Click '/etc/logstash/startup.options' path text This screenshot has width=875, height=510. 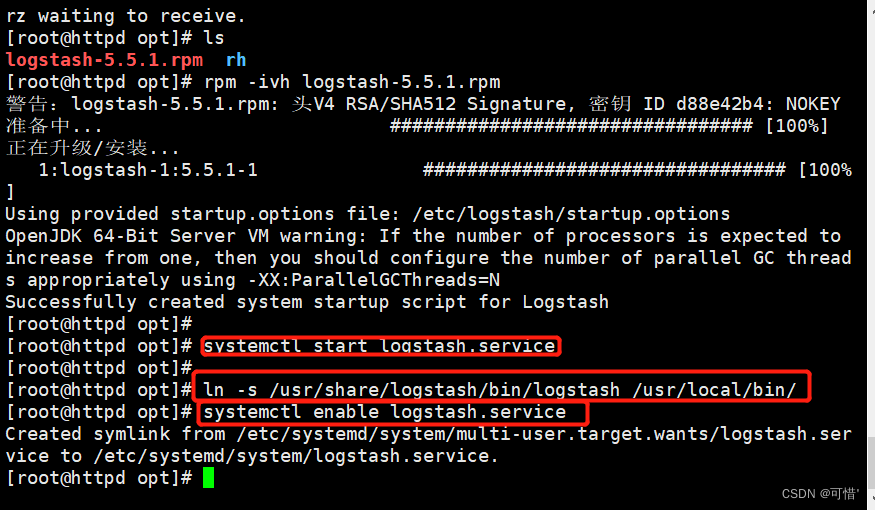click(571, 214)
